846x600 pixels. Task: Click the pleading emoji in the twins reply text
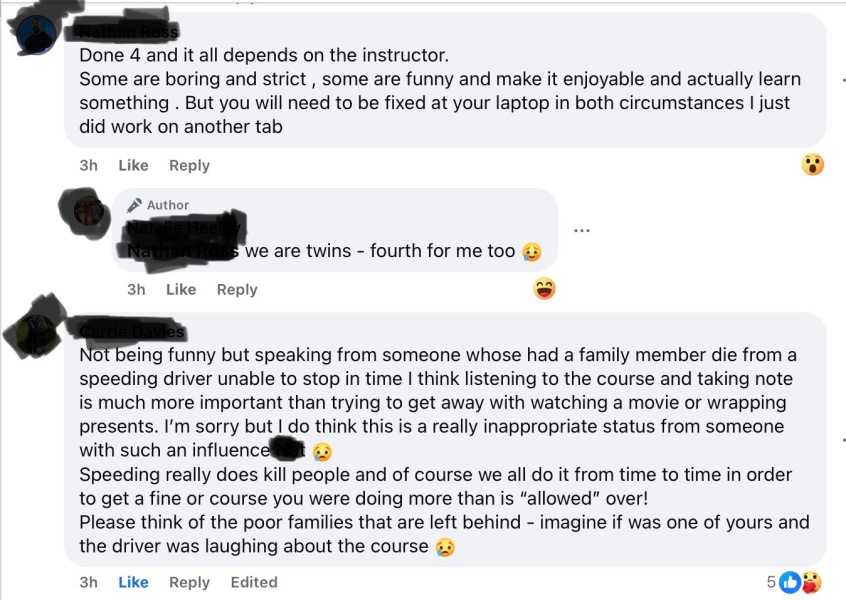click(531, 251)
